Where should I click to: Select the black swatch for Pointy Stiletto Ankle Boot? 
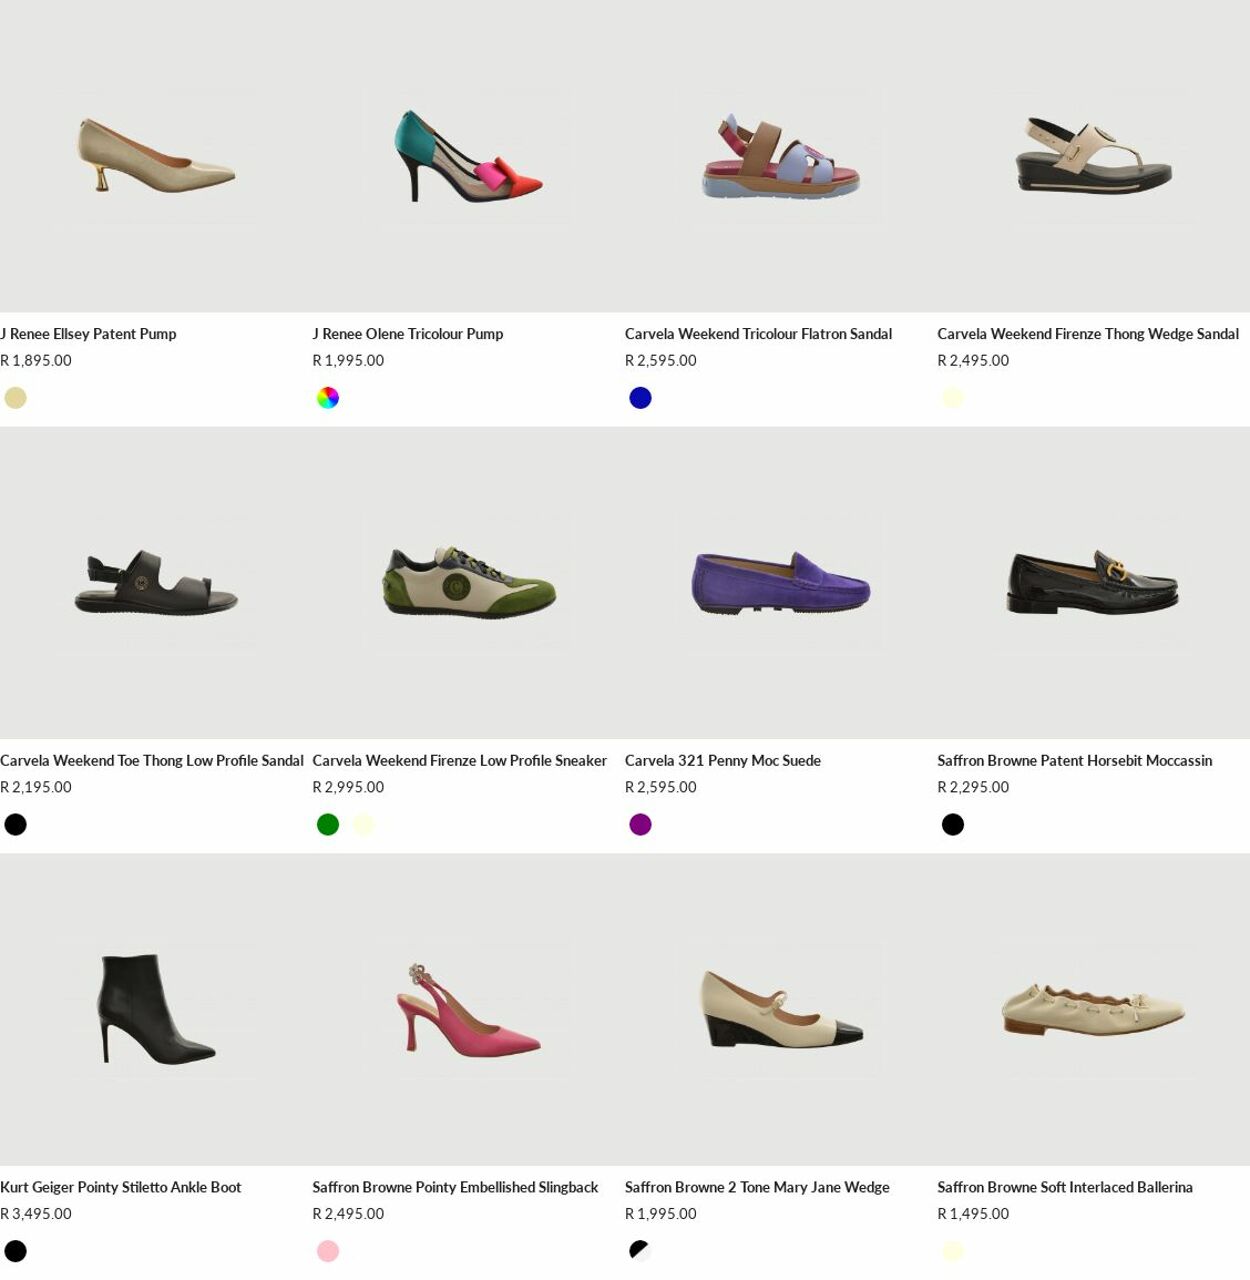click(x=16, y=1251)
